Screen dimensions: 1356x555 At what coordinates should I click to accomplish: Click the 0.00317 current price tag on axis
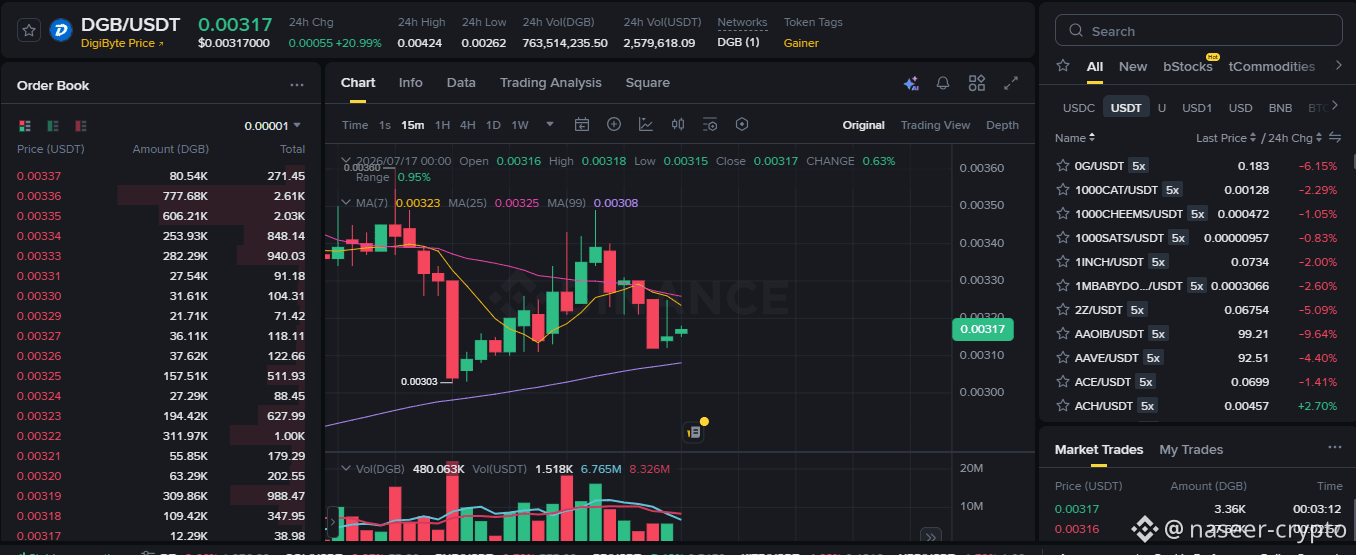click(x=982, y=329)
